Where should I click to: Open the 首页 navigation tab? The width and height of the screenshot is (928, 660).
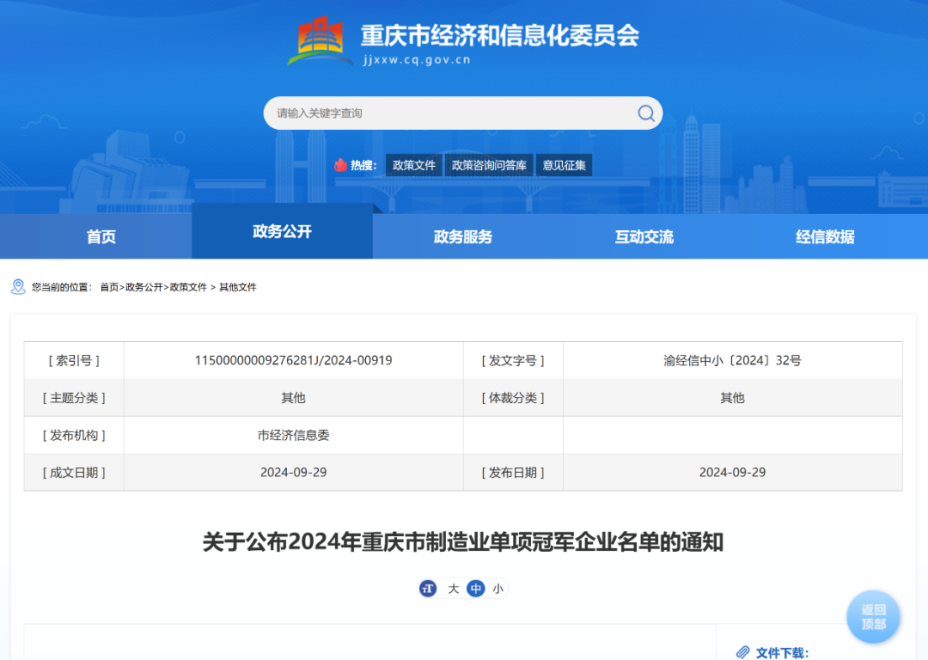[x=101, y=237]
